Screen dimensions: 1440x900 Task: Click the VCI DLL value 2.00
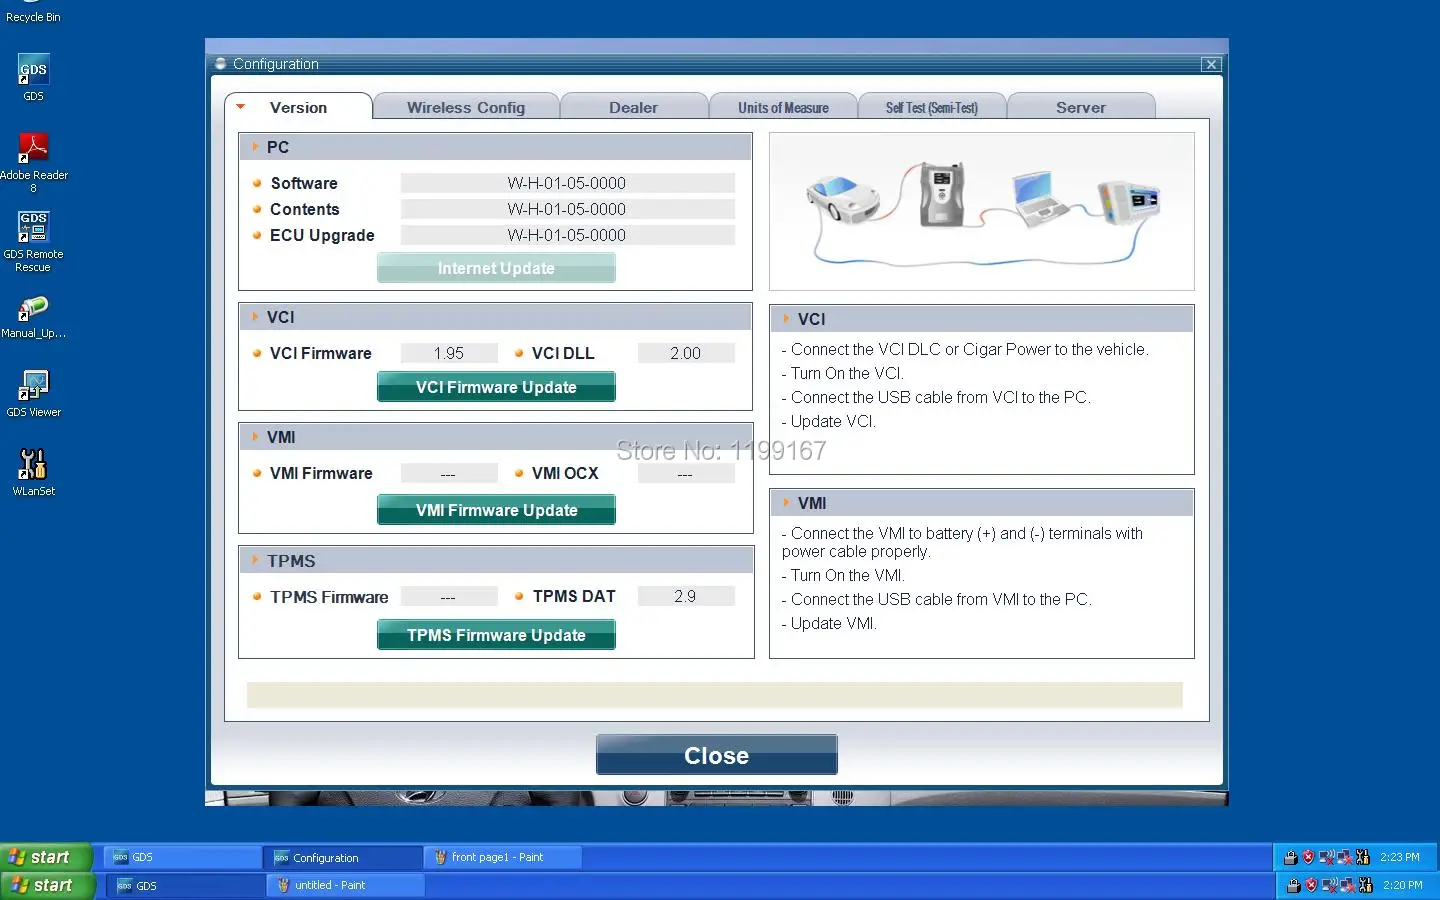[686, 353]
